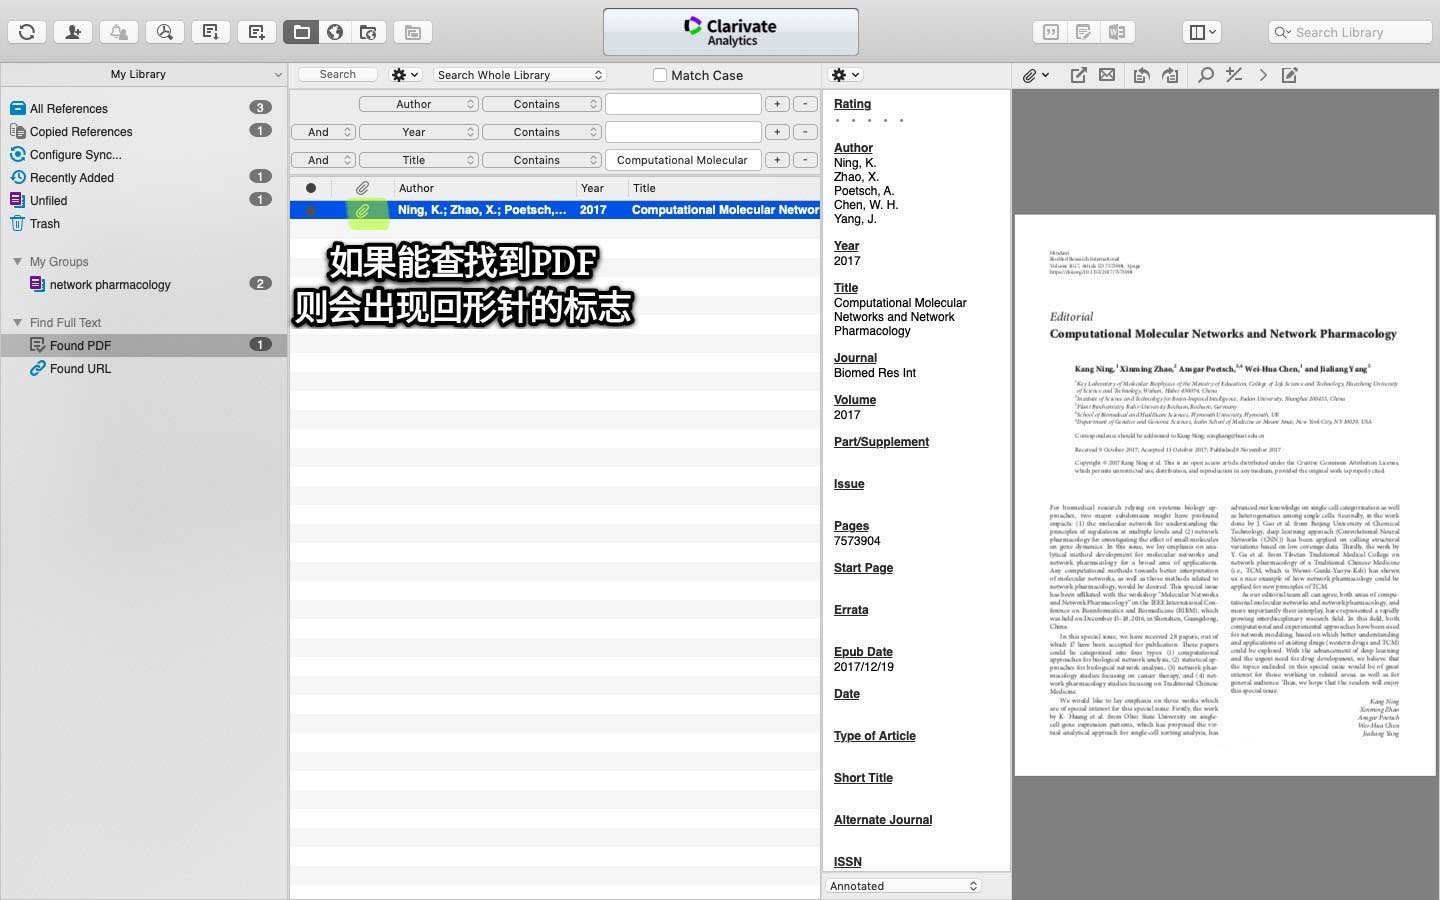Switch to Integrated Library and Online mode
Viewport: 1440px width, 900px height.
pyautogui.click(x=368, y=32)
